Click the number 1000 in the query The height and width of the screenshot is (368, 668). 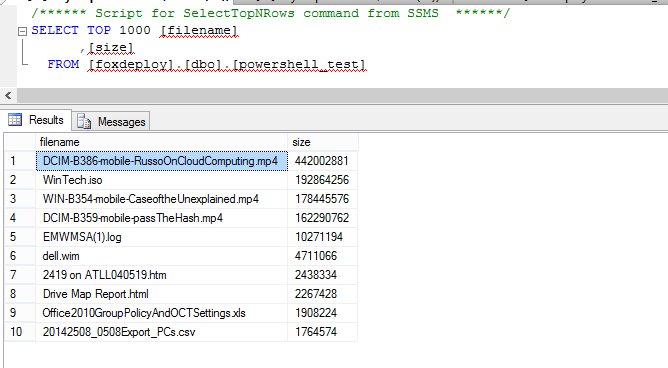(x=135, y=30)
